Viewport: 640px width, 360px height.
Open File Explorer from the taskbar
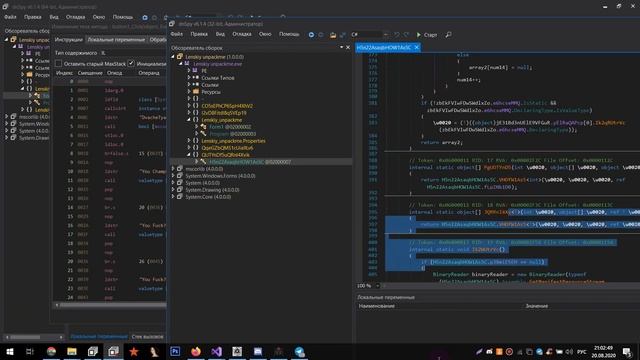pyautogui.click(x=72, y=351)
